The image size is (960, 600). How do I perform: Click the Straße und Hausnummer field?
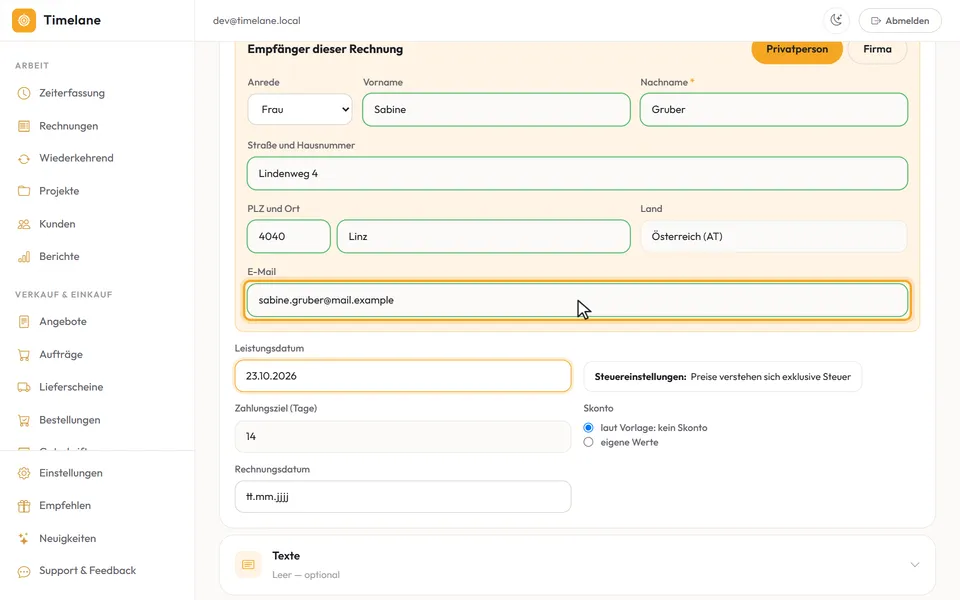click(x=577, y=173)
